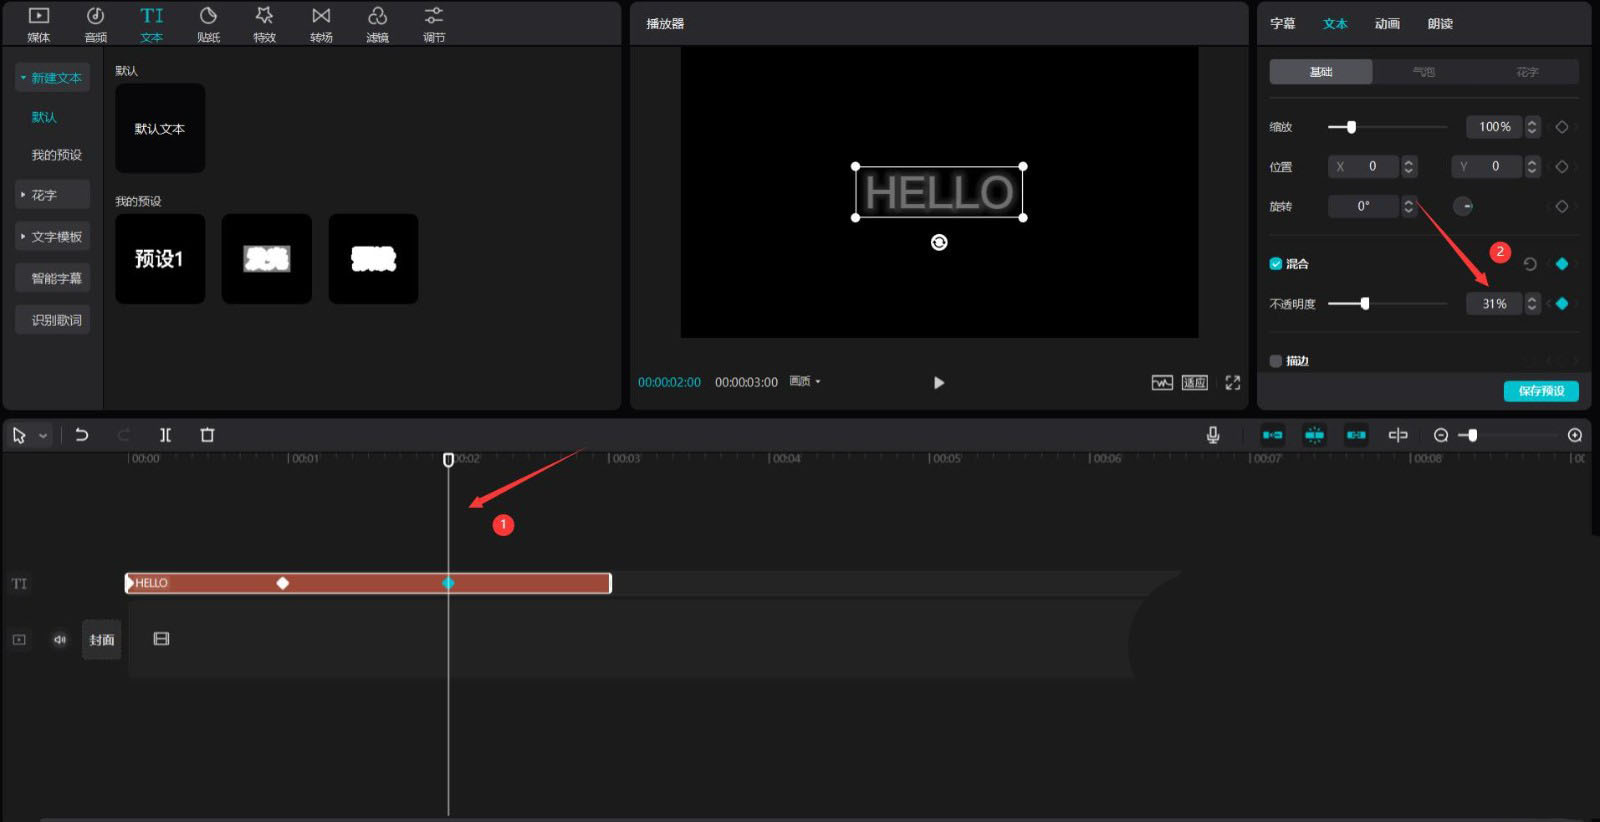Switch to the 动画 animation tab
Image resolution: width=1600 pixels, height=822 pixels.
coord(1387,24)
